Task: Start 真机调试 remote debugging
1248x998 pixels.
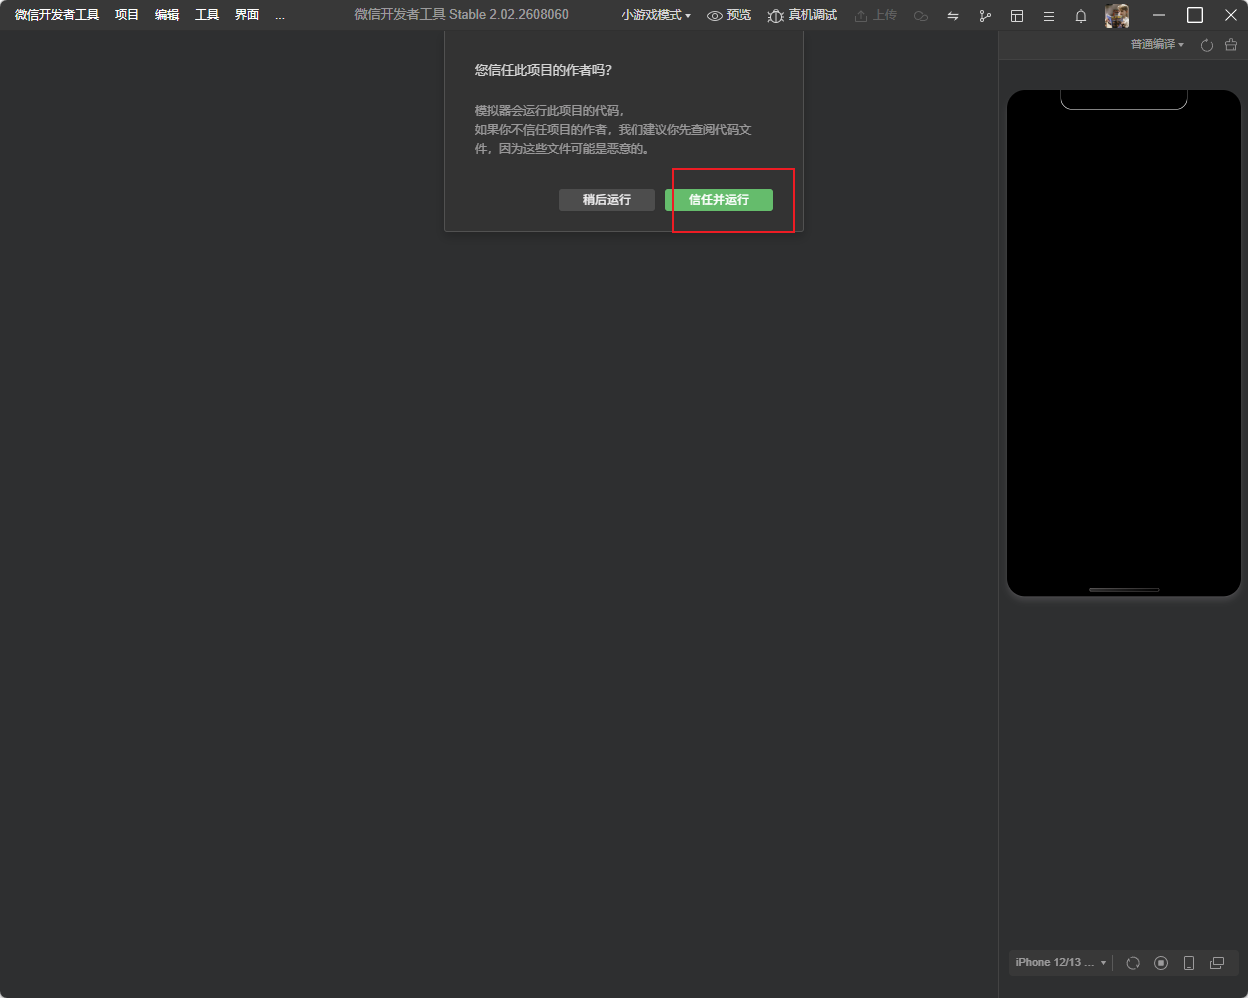Action: [803, 15]
